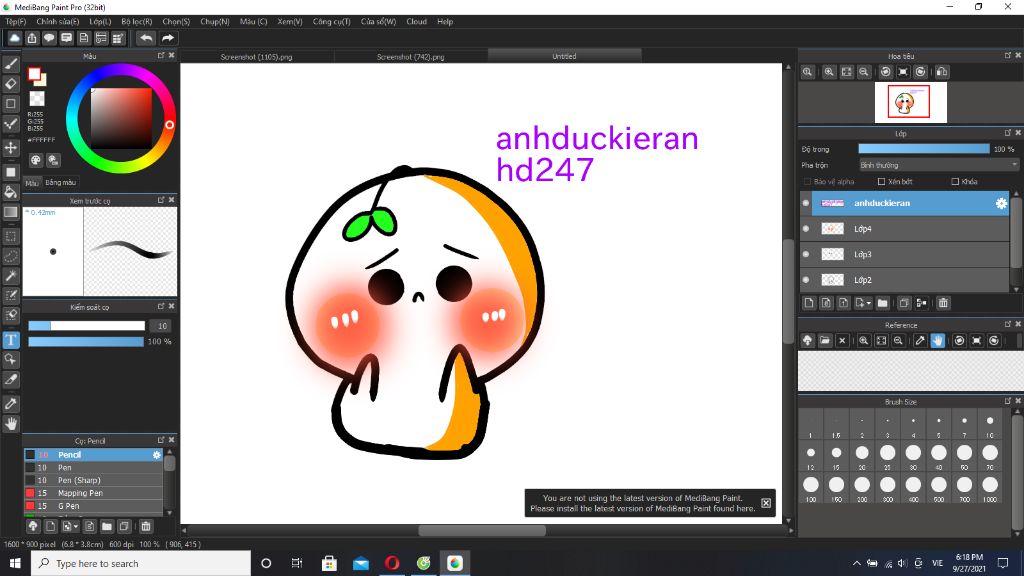Select the Text tool

pos(11,340)
